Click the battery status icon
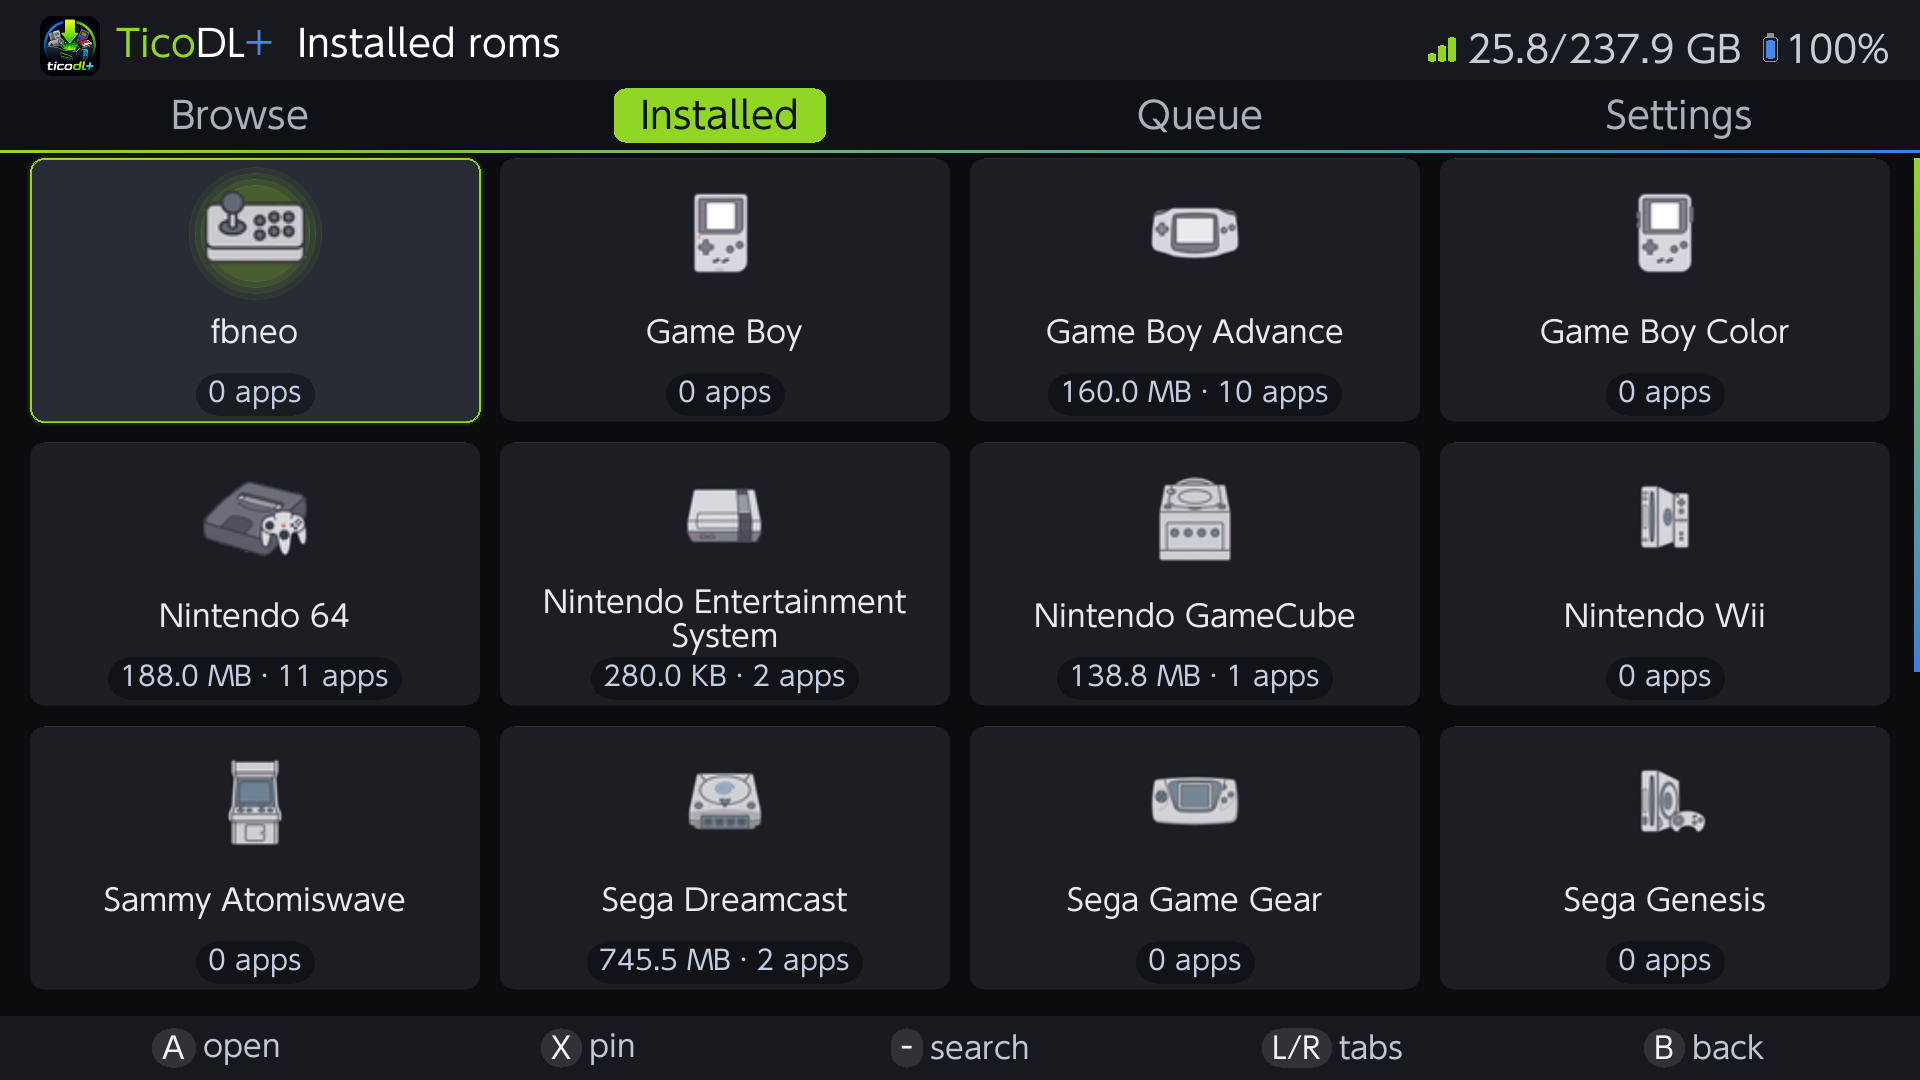 1770,48
